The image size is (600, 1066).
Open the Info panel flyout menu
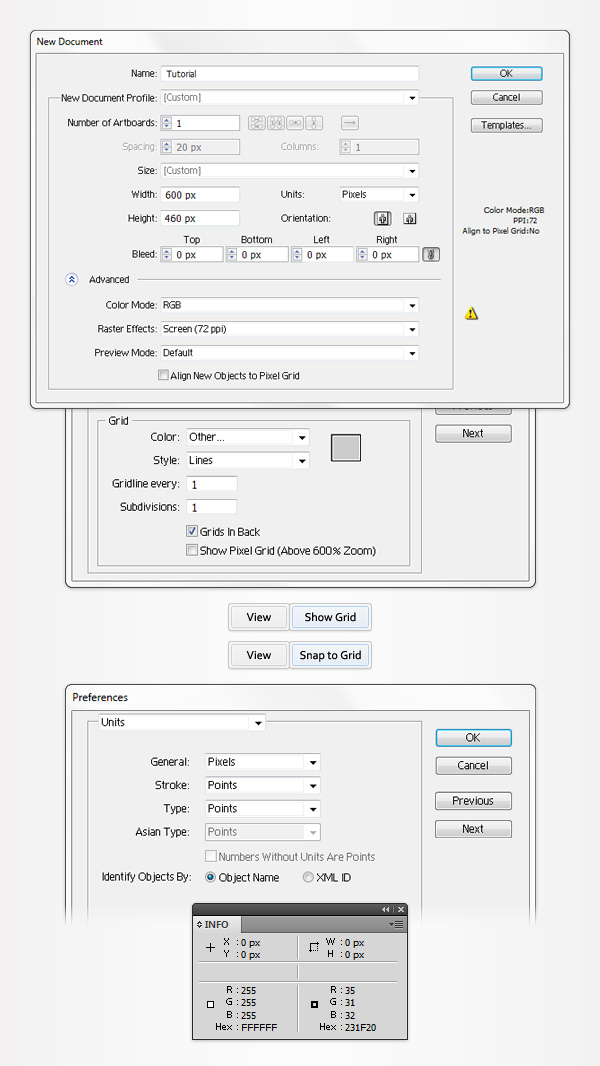(x=396, y=925)
